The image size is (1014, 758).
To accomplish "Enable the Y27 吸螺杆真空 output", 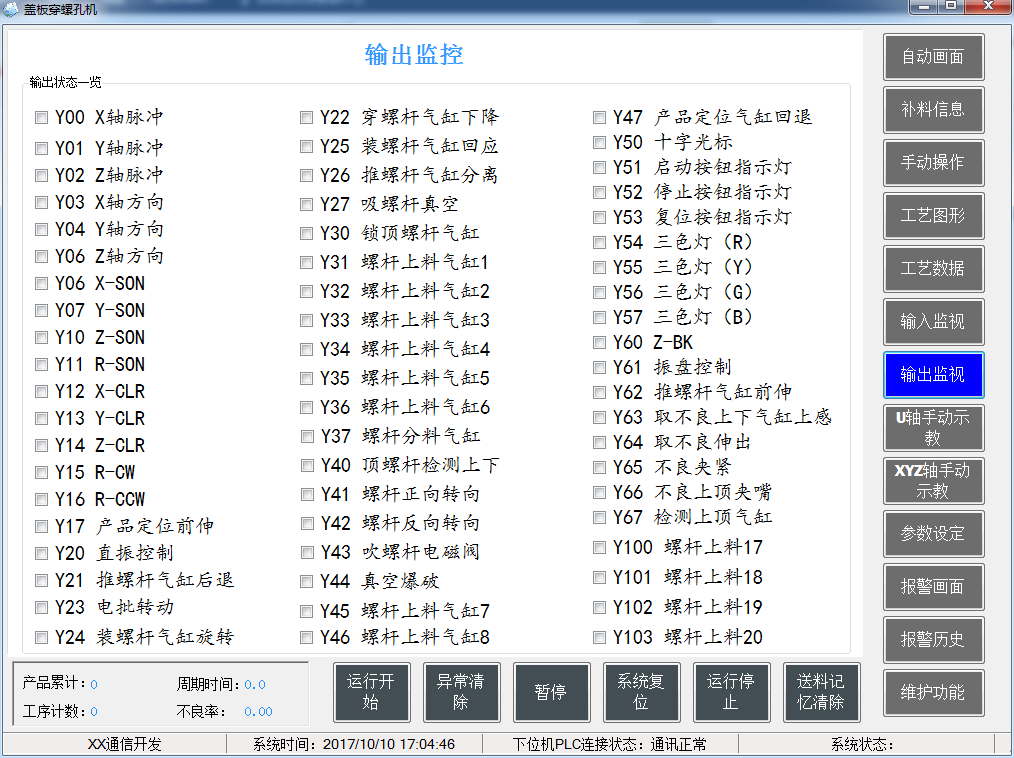I will [306, 204].
